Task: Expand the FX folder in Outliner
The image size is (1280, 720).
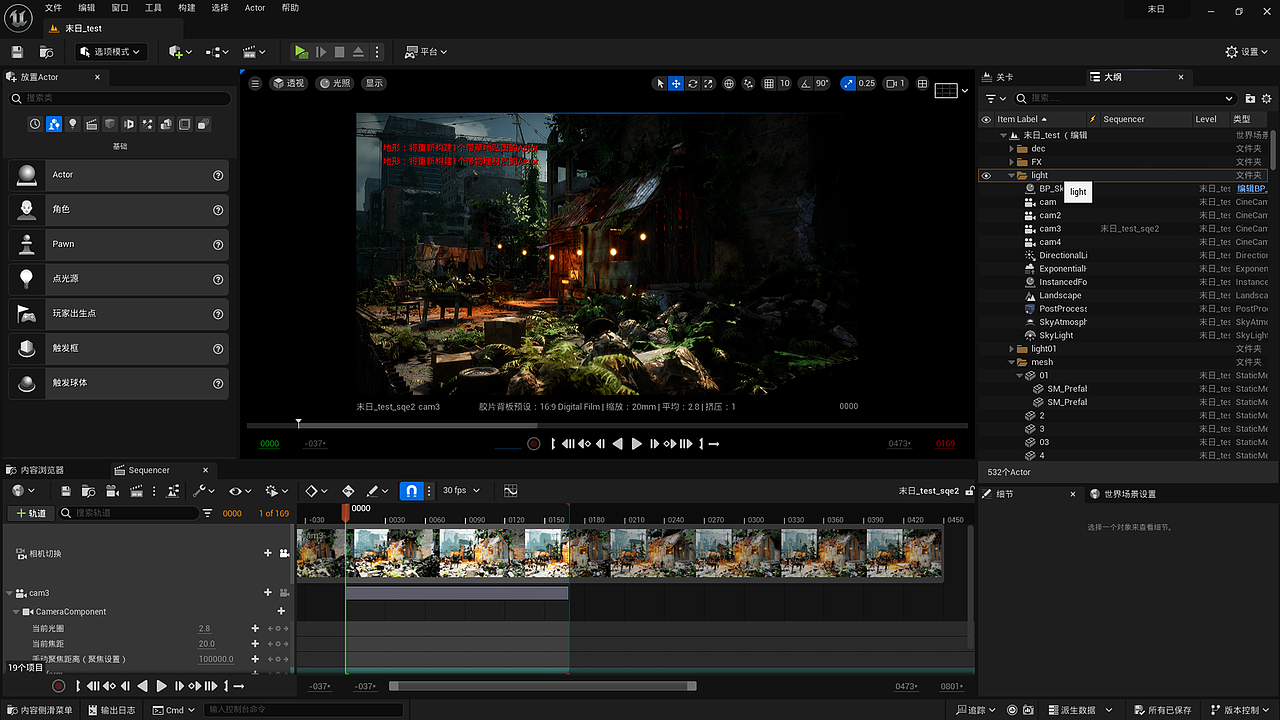Action: (x=1011, y=162)
